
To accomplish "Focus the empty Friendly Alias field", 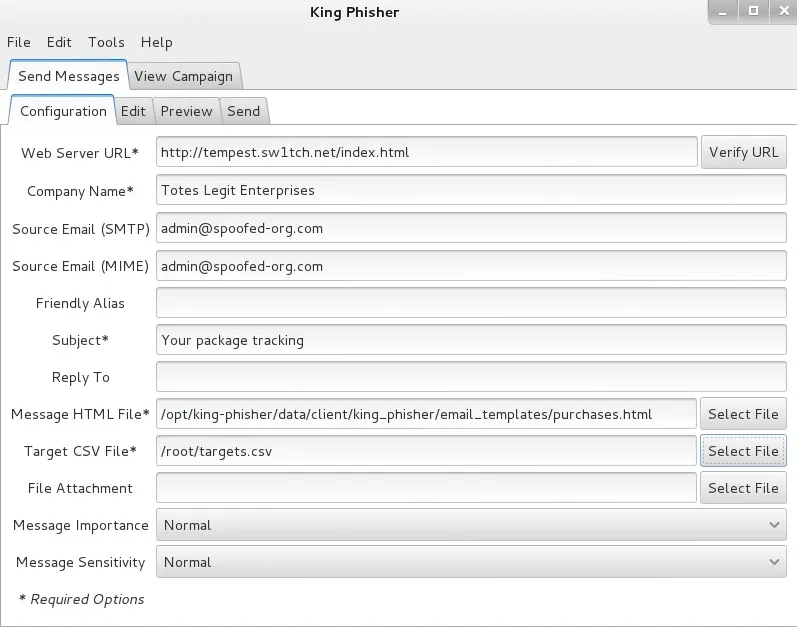I will (x=471, y=303).
